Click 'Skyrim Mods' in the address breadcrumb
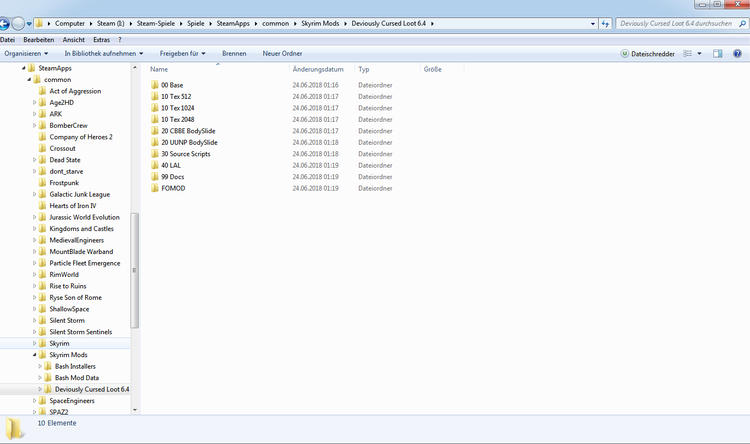This screenshot has height=444, width=750. (320, 23)
